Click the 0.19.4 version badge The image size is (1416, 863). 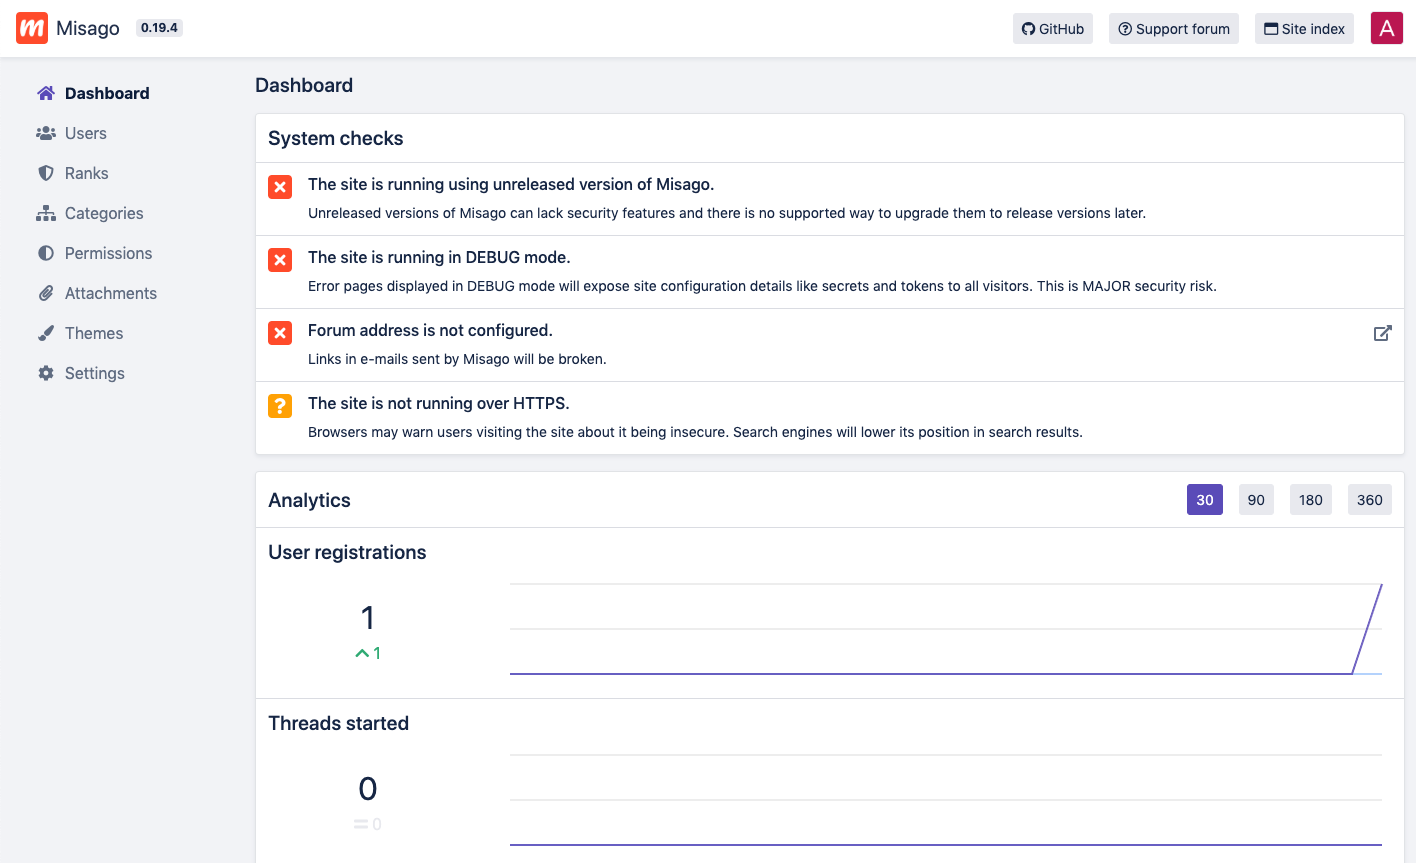pos(159,28)
